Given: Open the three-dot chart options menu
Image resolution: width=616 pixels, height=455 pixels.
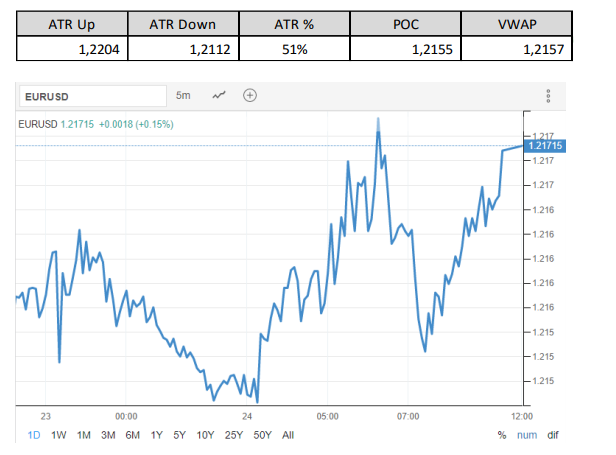Looking at the screenshot, I should [548, 96].
